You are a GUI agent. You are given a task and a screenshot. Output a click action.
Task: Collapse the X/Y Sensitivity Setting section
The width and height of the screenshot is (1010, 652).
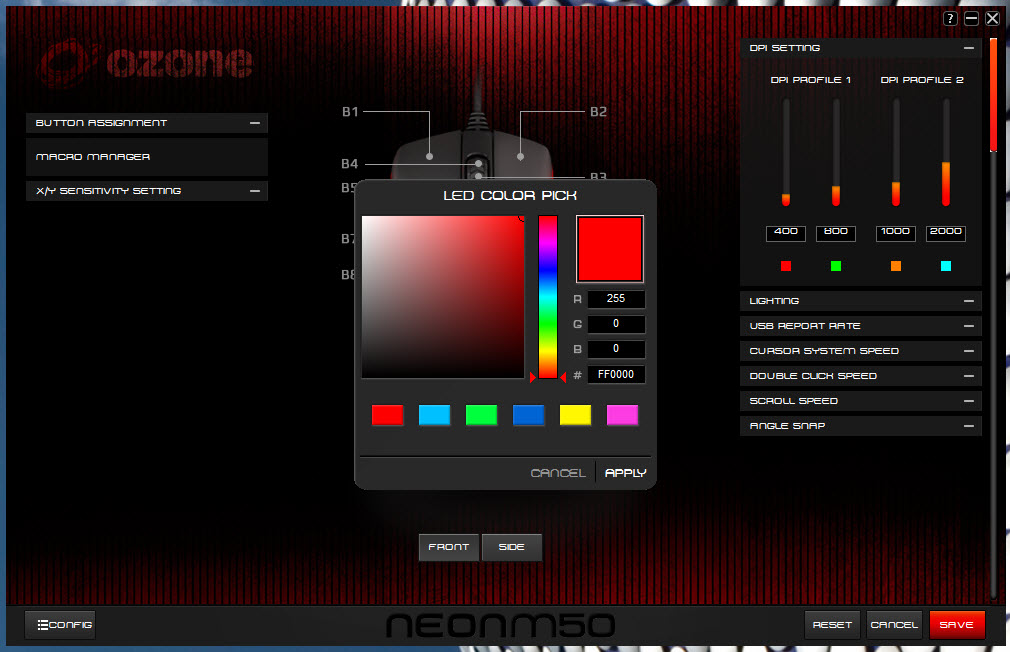tap(255, 191)
